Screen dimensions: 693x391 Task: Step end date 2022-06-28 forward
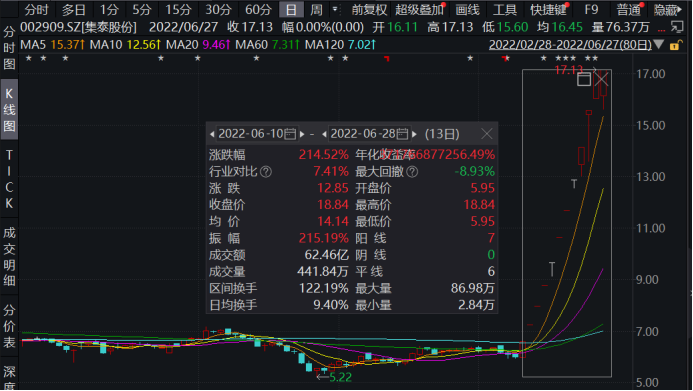click(x=414, y=134)
